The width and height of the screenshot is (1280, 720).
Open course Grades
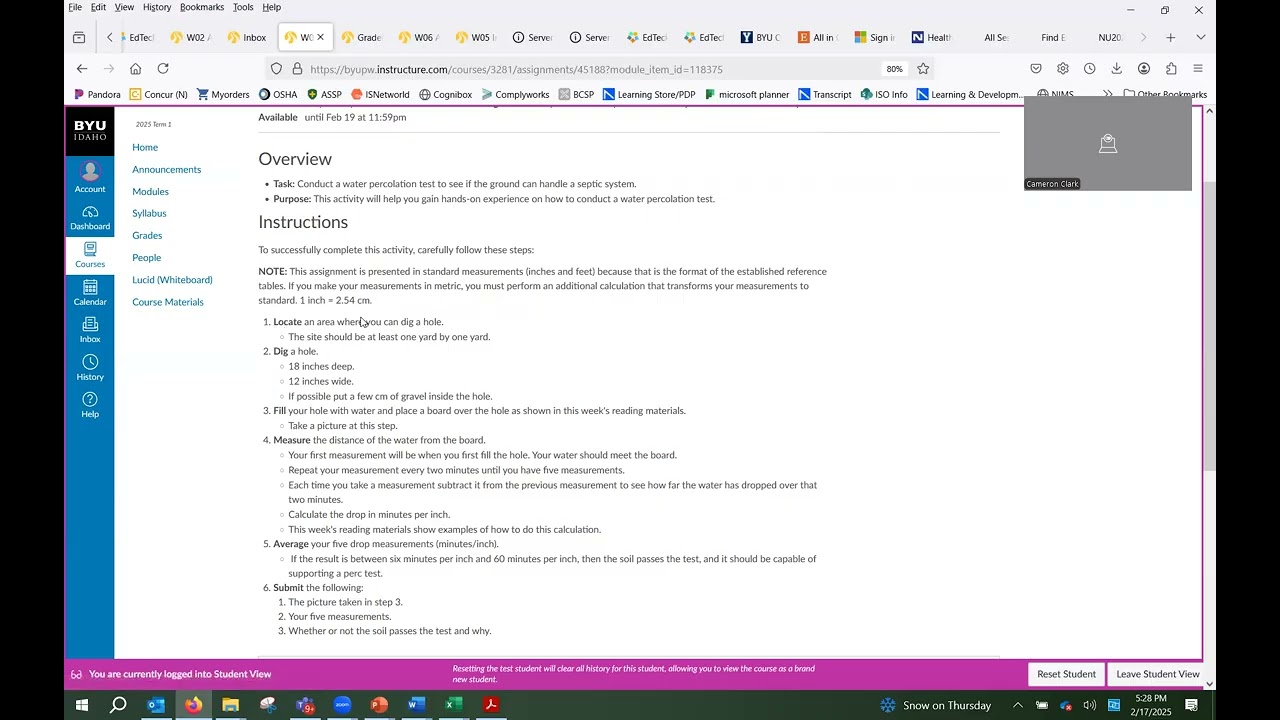tap(147, 235)
